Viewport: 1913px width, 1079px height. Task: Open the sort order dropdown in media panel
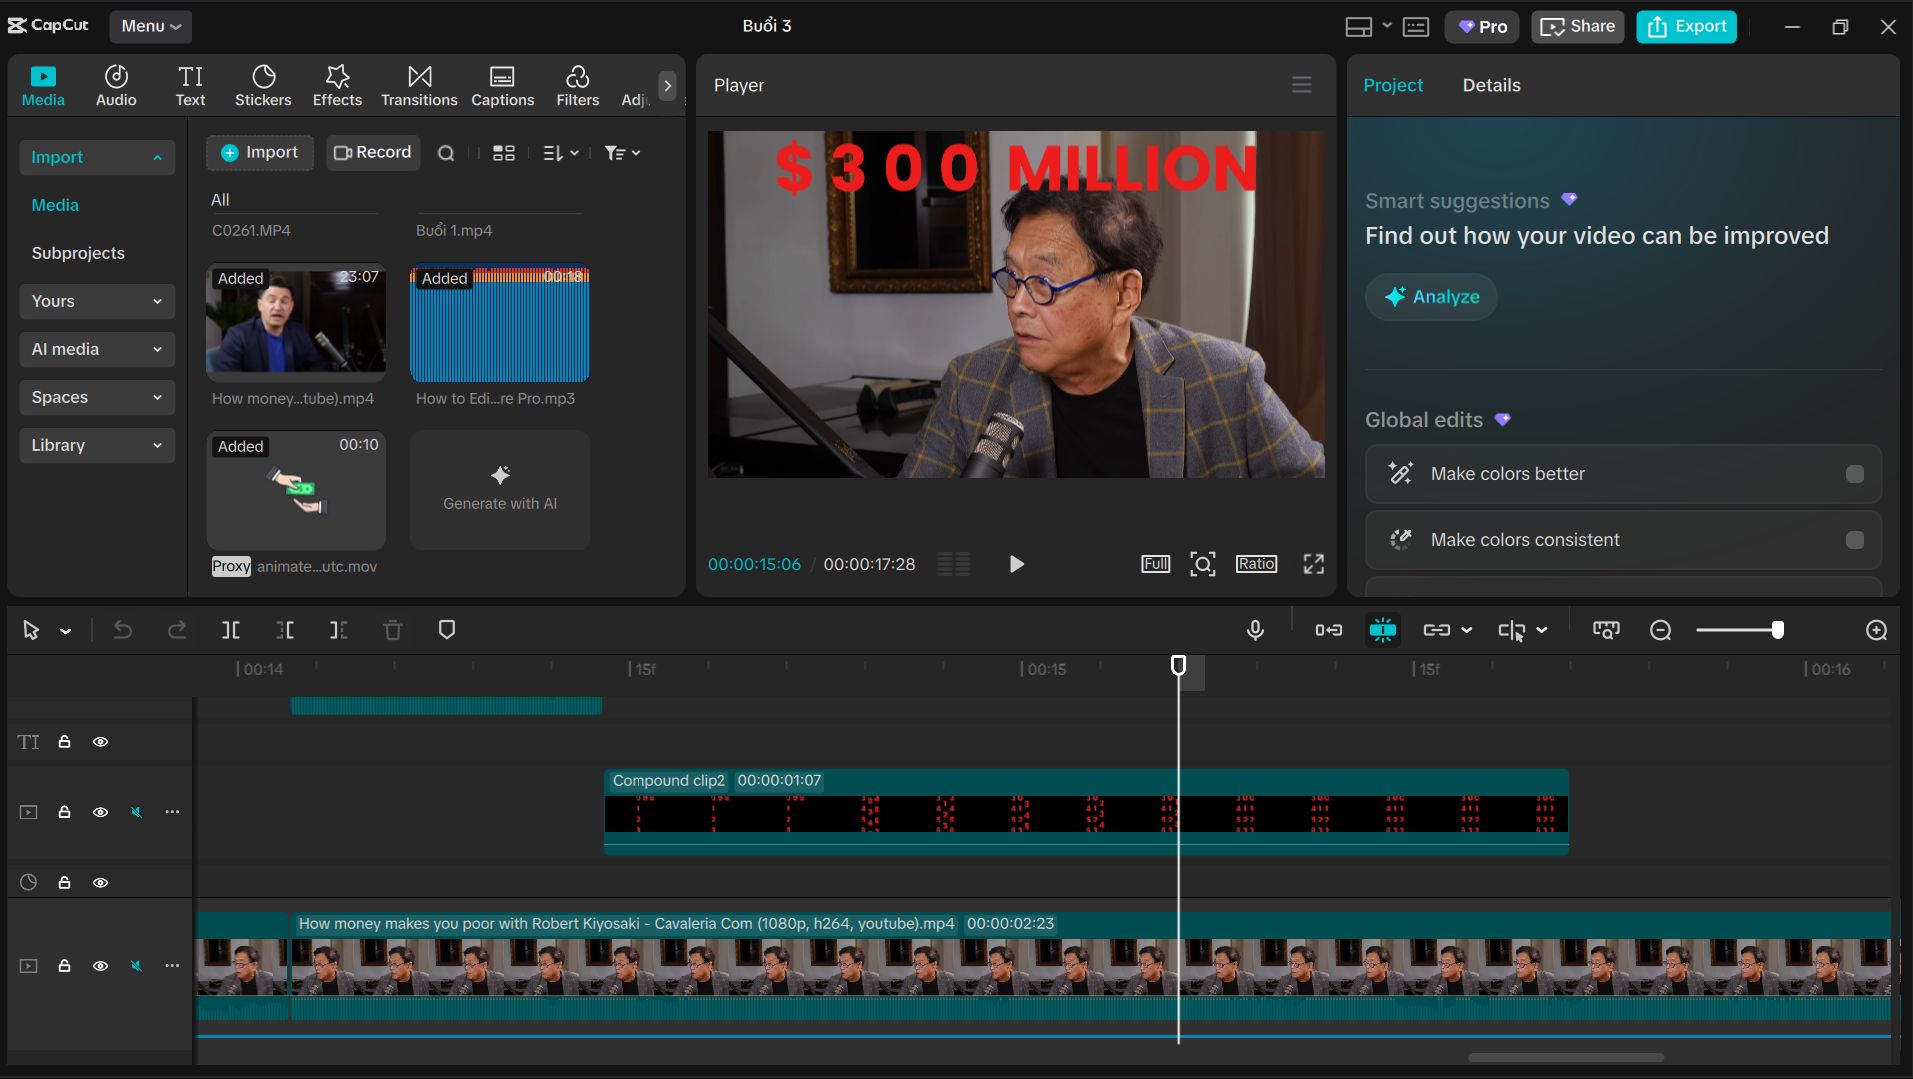[x=560, y=153]
